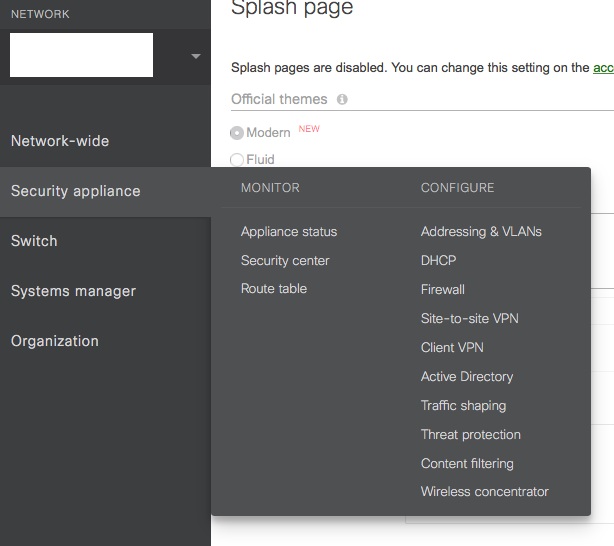This screenshot has width=614, height=546.
Task: Open the Firewall configuration page
Action: click(x=443, y=290)
